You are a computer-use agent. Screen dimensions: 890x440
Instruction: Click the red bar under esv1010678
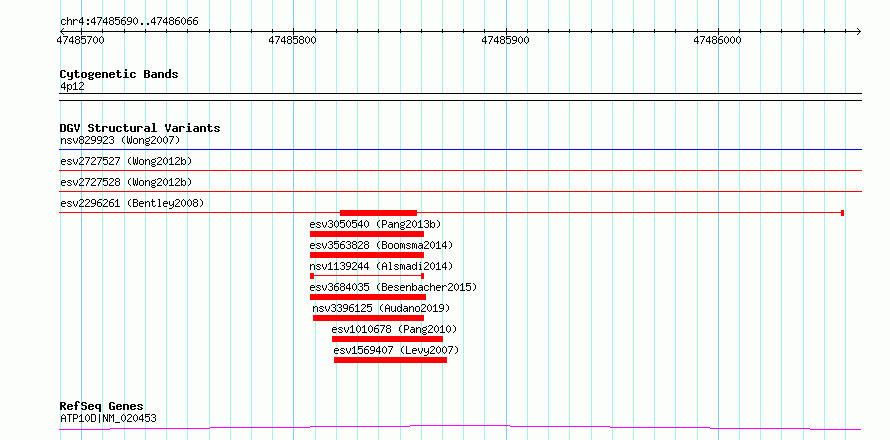pos(387,339)
